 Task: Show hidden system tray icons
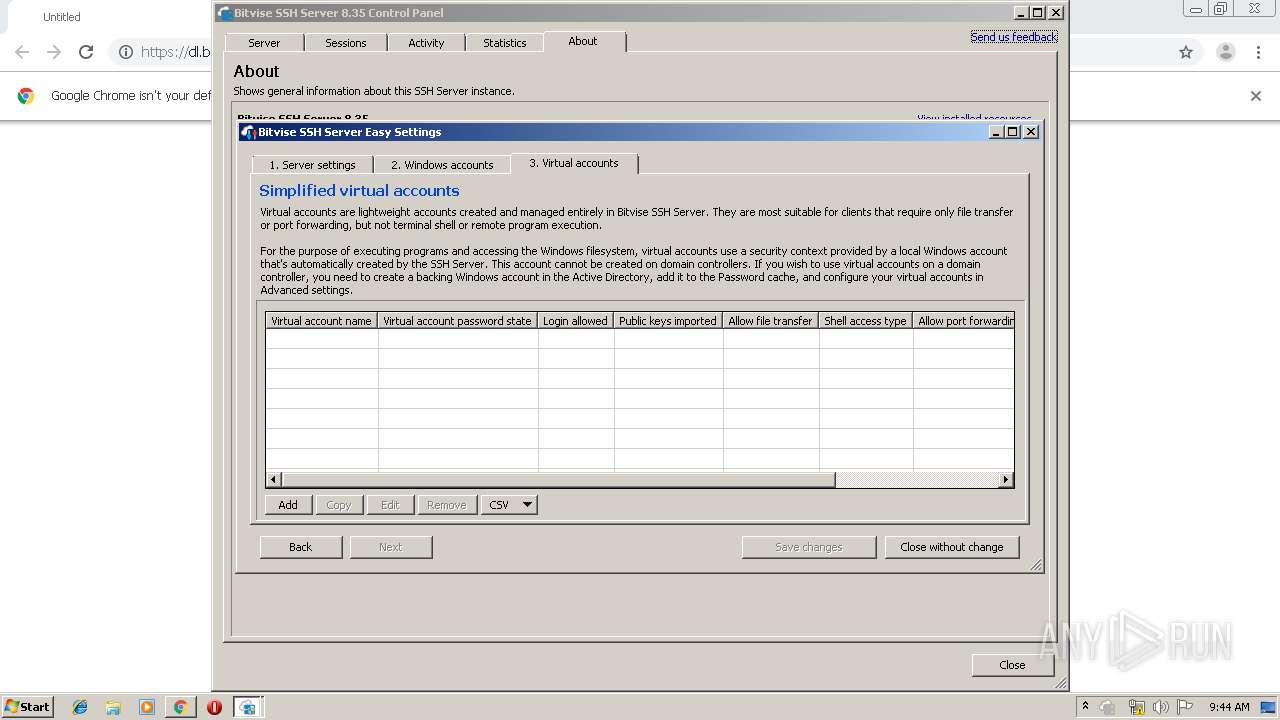(1085, 707)
